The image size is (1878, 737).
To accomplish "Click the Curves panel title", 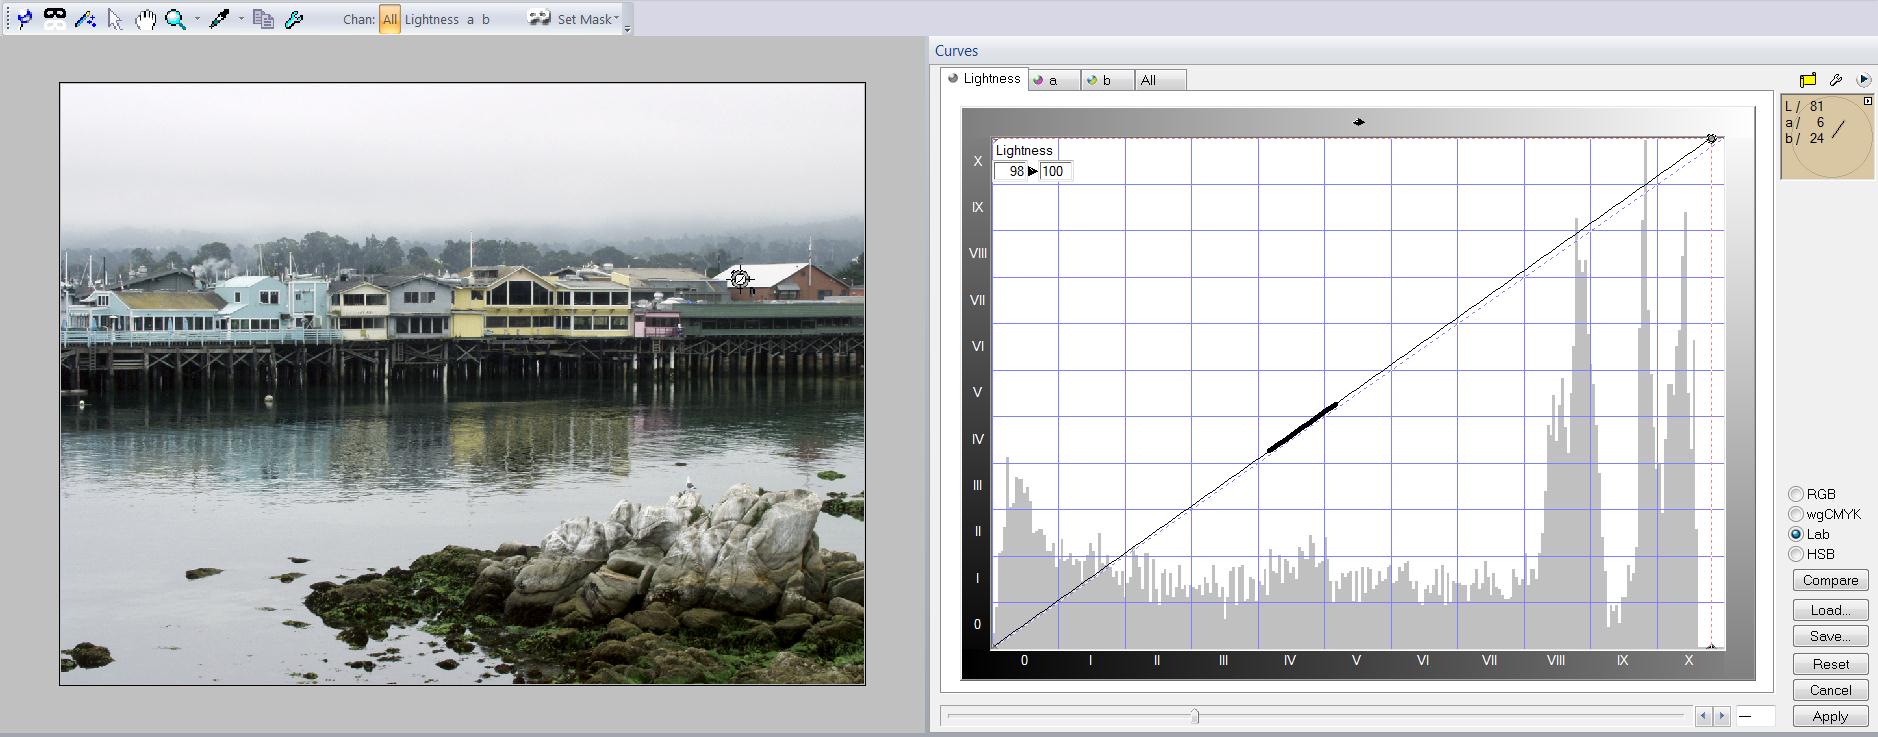I will point(957,51).
